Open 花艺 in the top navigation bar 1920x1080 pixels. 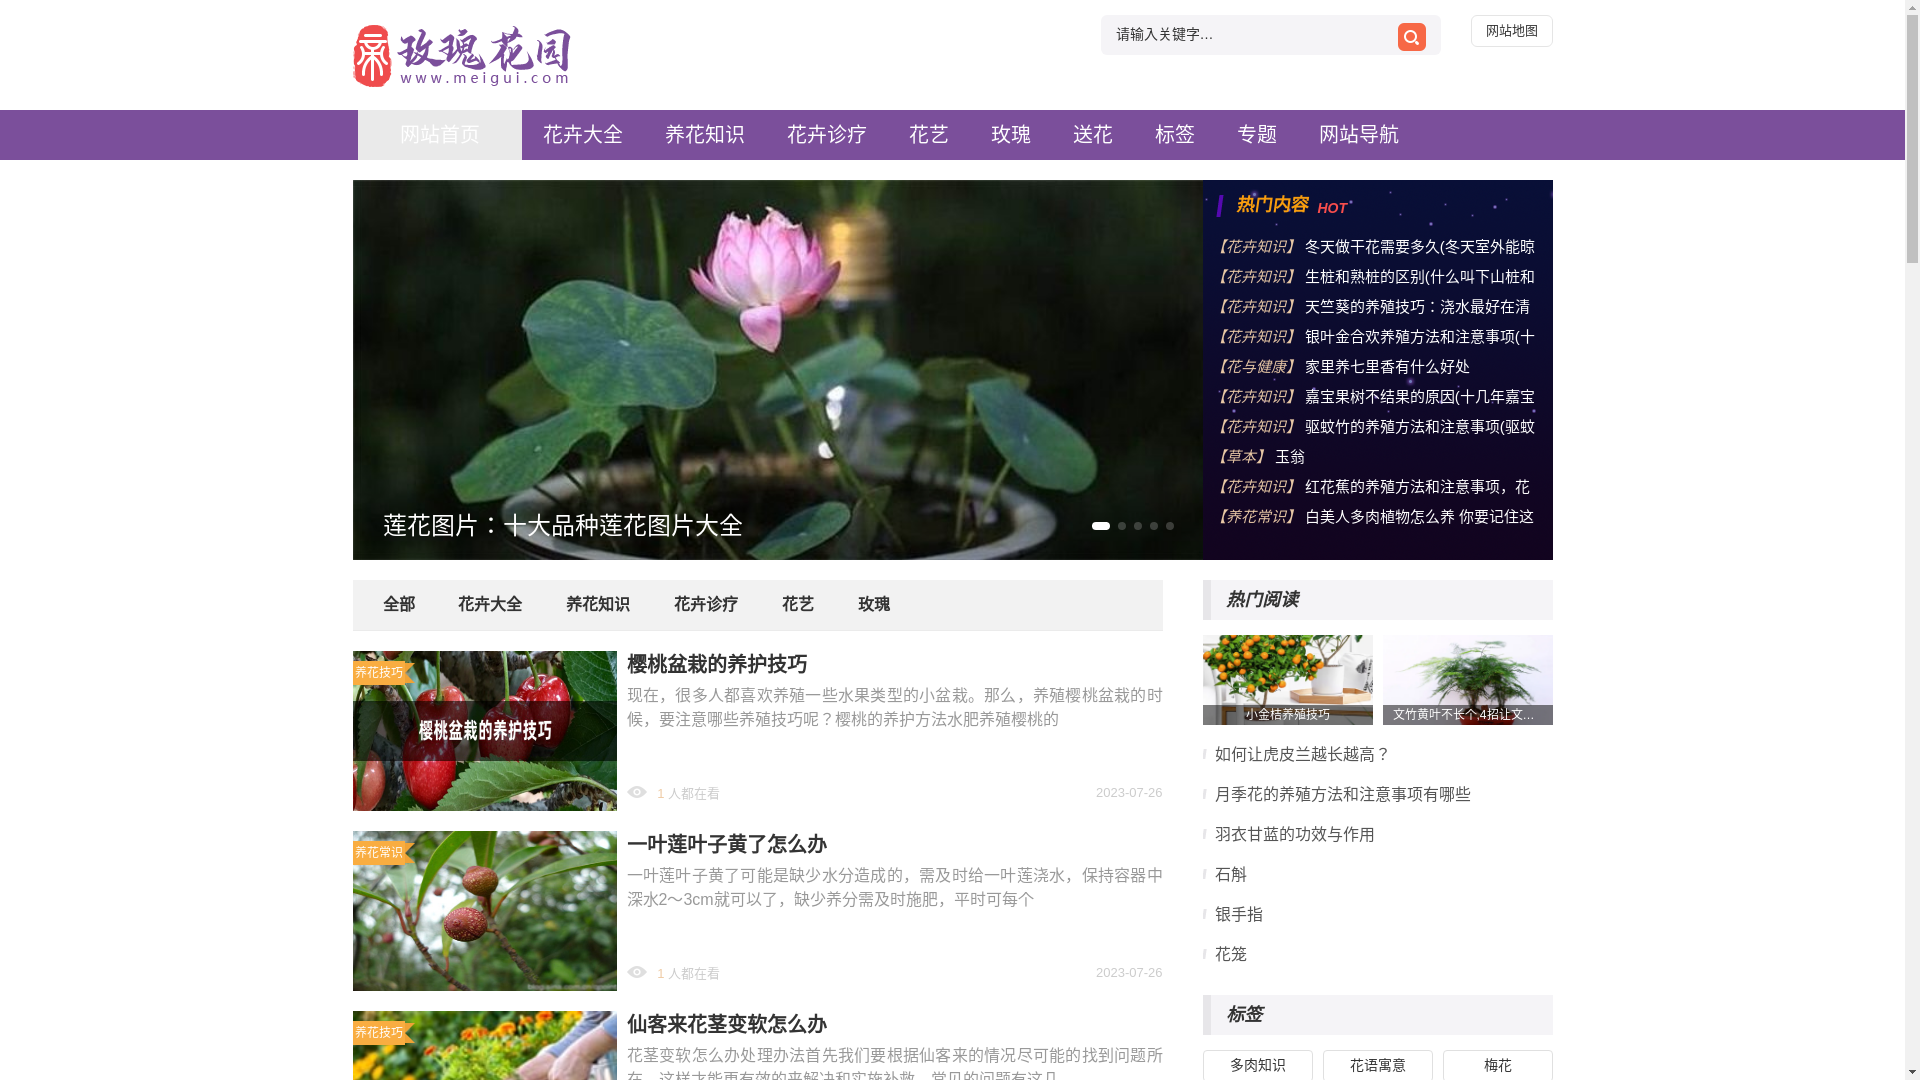click(x=929, y=135)
